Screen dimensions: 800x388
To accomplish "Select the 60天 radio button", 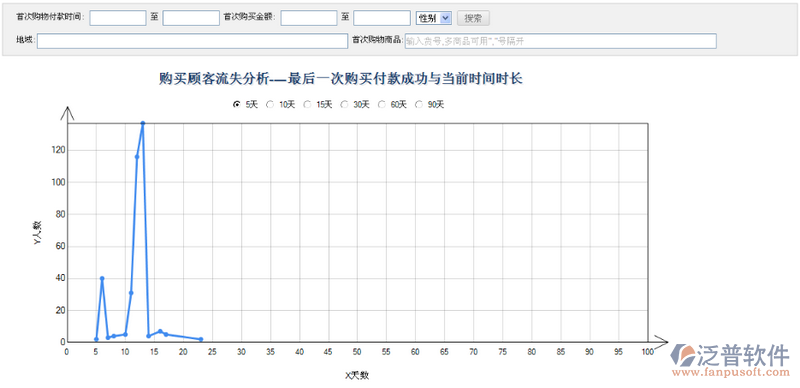I will [x=382, y=105].
